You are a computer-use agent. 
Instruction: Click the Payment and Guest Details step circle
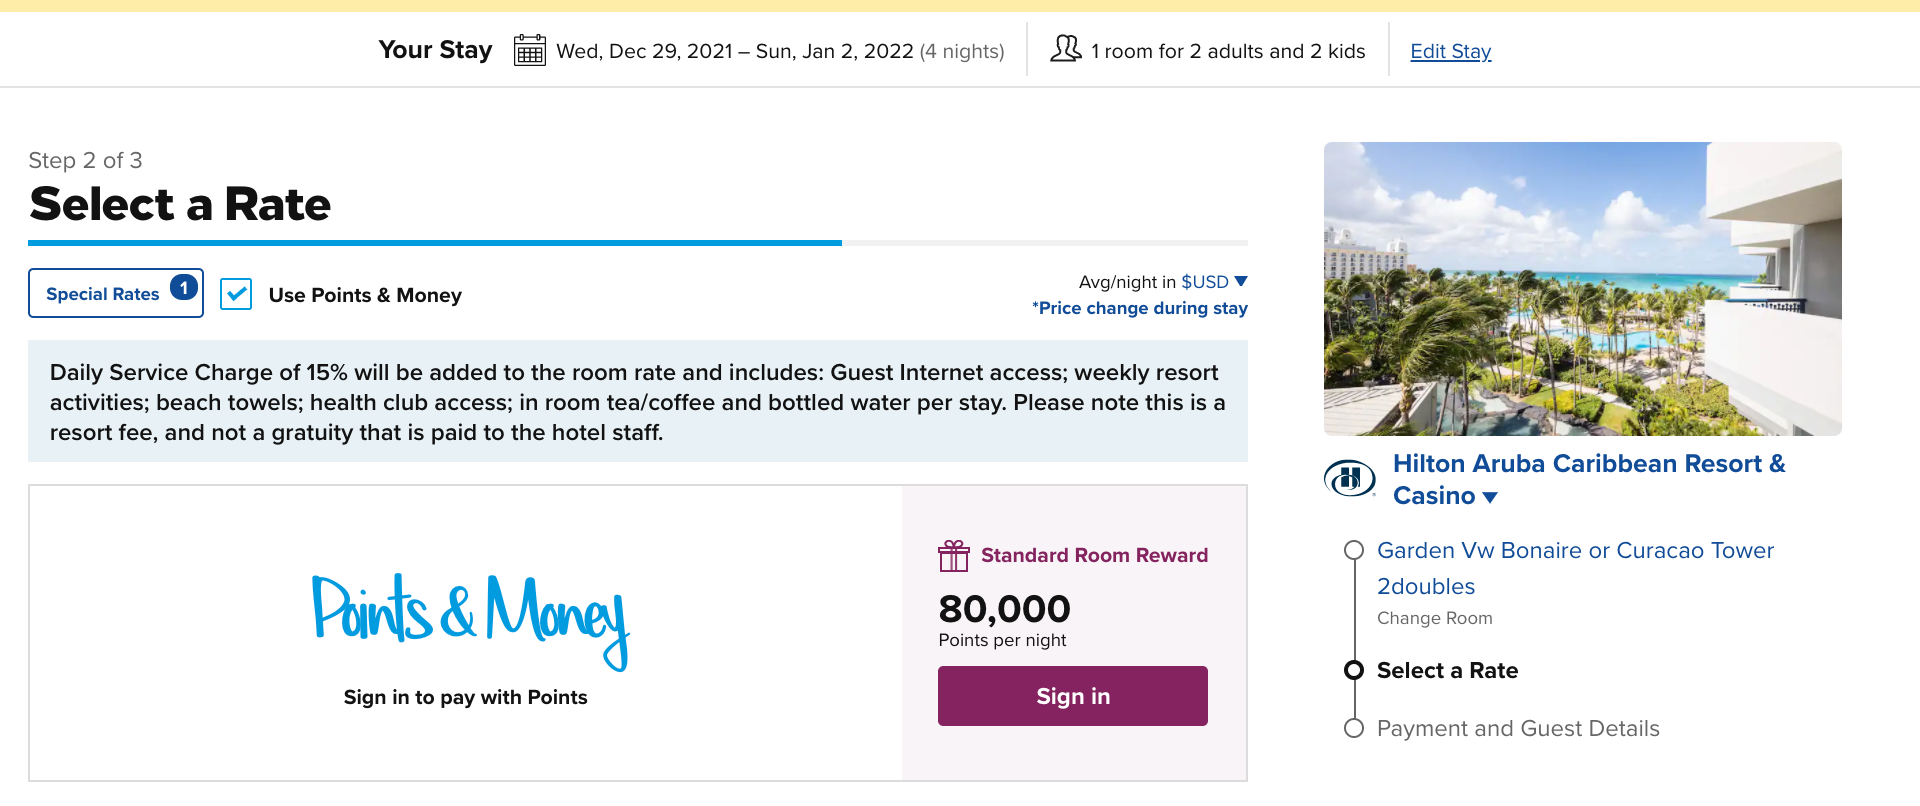[1354, 728]
